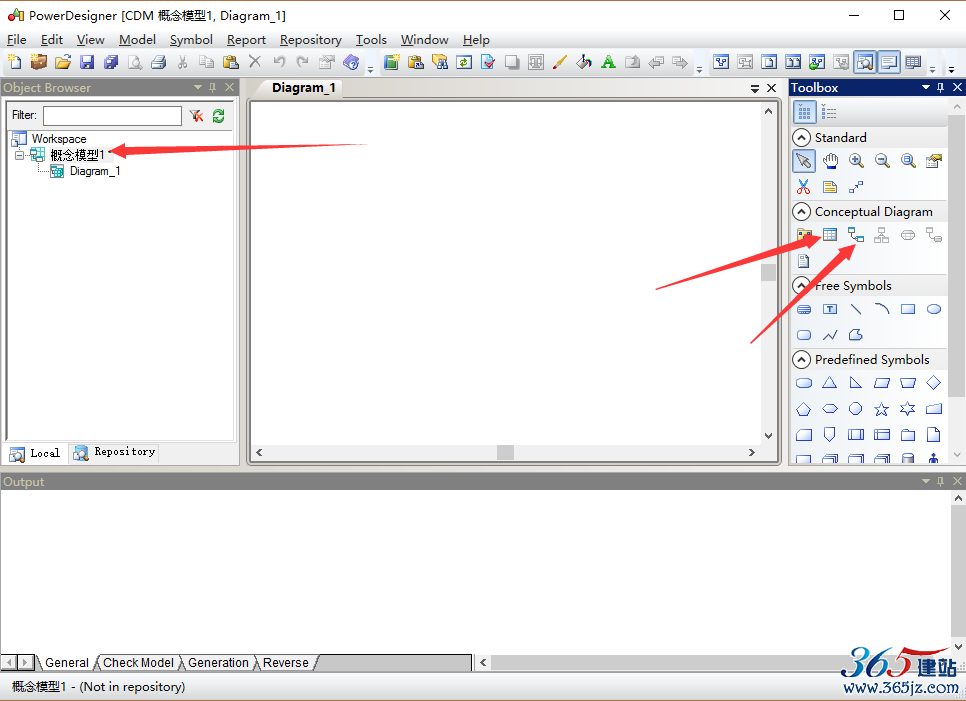Image resolution: width=966 pixels, height=701 pixels.
Task: Select the Line tool in Free Symbols
Action: click(856, 309)
